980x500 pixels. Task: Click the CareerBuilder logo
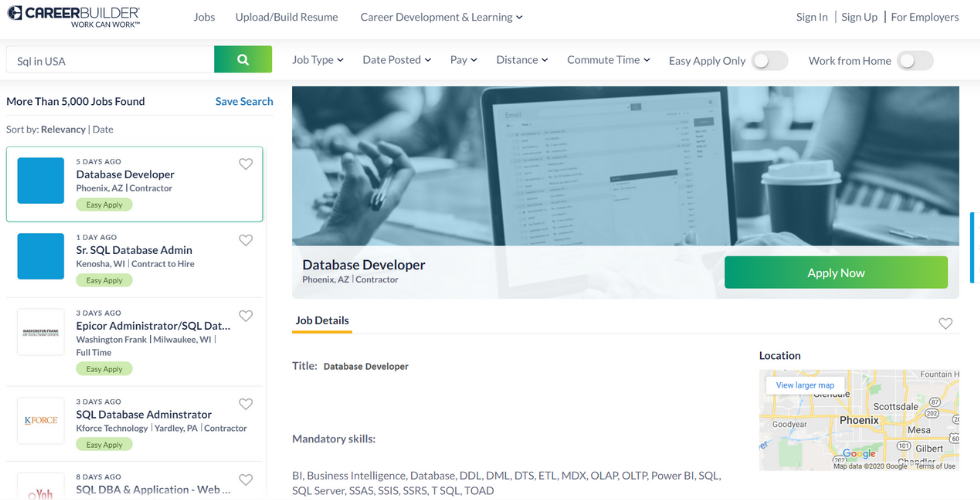[x=74, y=16]
